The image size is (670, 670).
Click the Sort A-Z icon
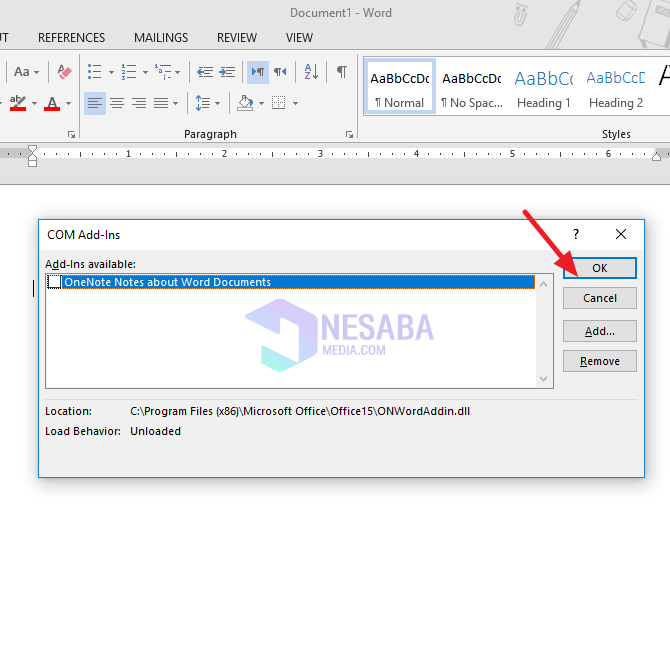click(311, 72)
